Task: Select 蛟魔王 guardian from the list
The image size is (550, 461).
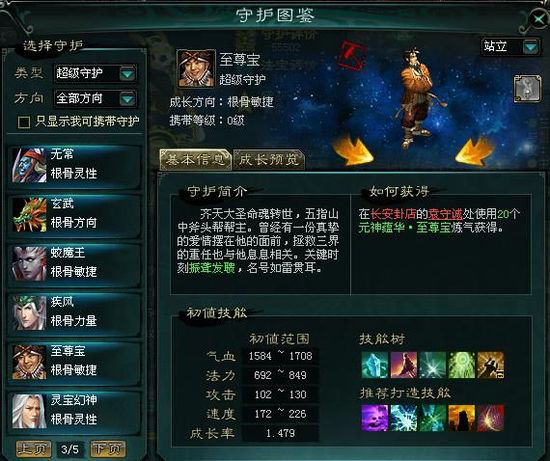Action: click(74, 263)
